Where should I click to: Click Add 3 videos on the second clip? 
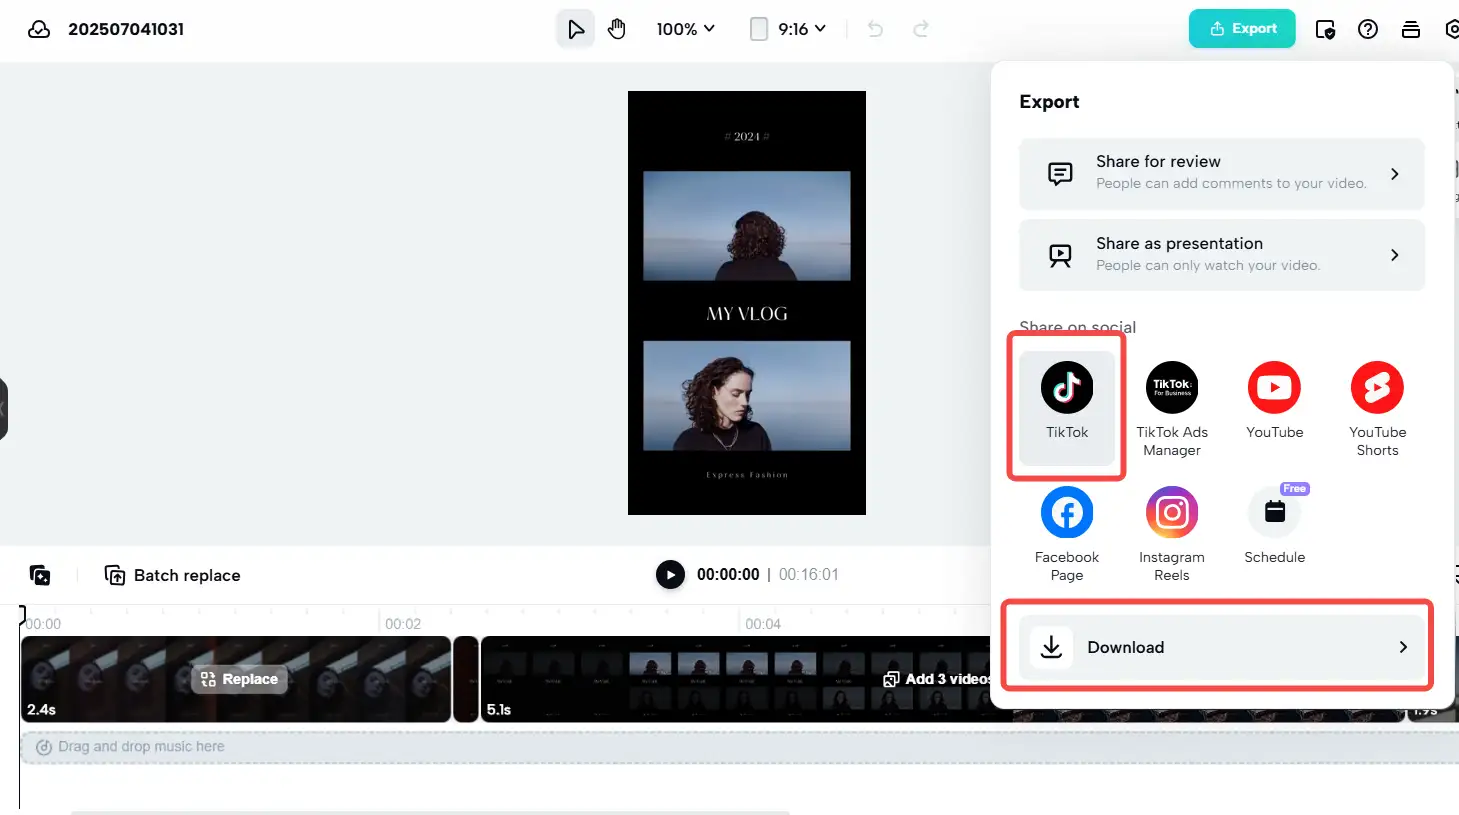click(937, 679)
